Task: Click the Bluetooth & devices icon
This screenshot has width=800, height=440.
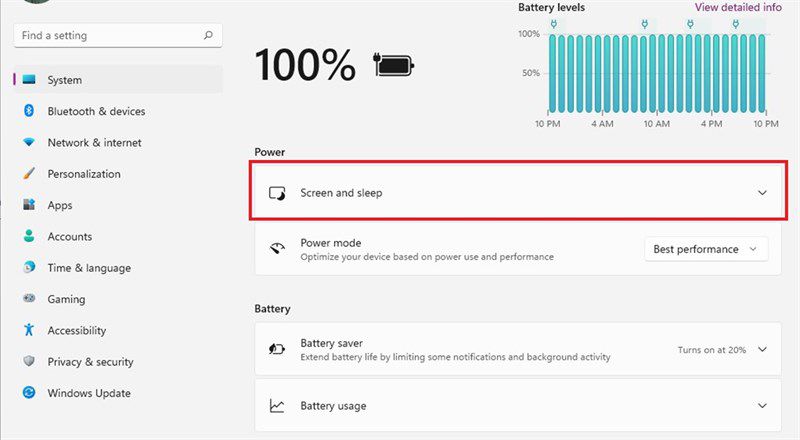Action: coord(29,111)
